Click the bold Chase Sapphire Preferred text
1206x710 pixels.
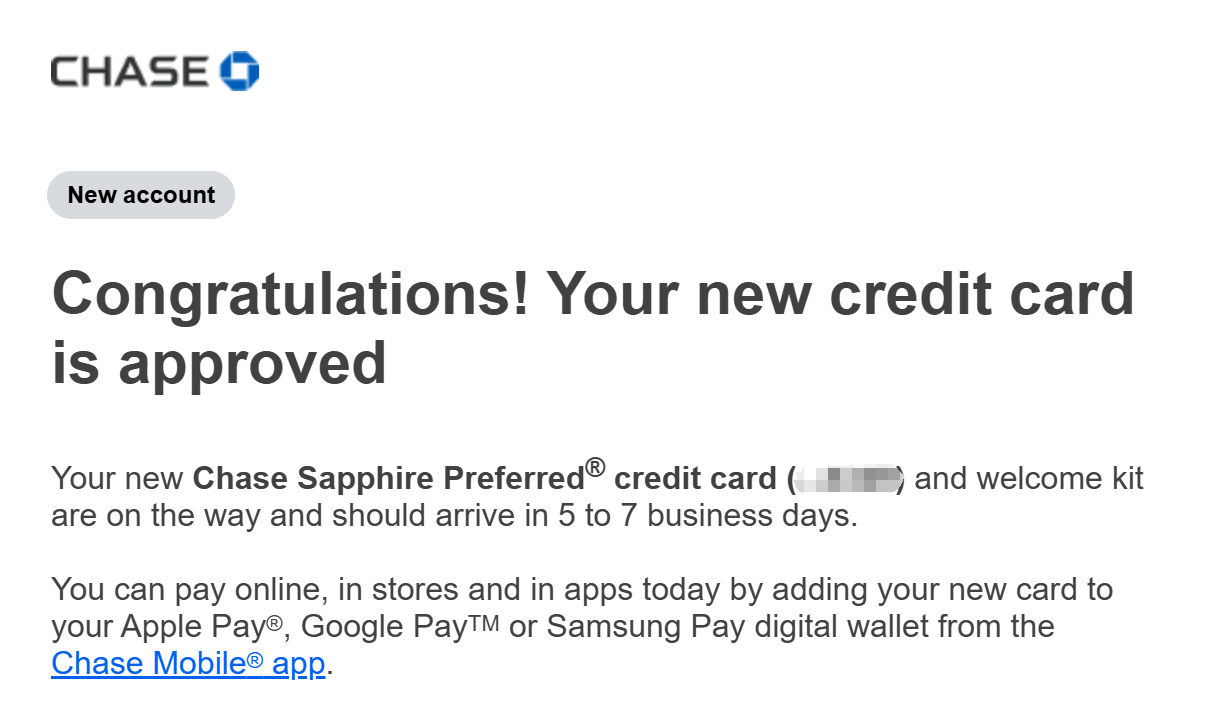pos(388,479)
